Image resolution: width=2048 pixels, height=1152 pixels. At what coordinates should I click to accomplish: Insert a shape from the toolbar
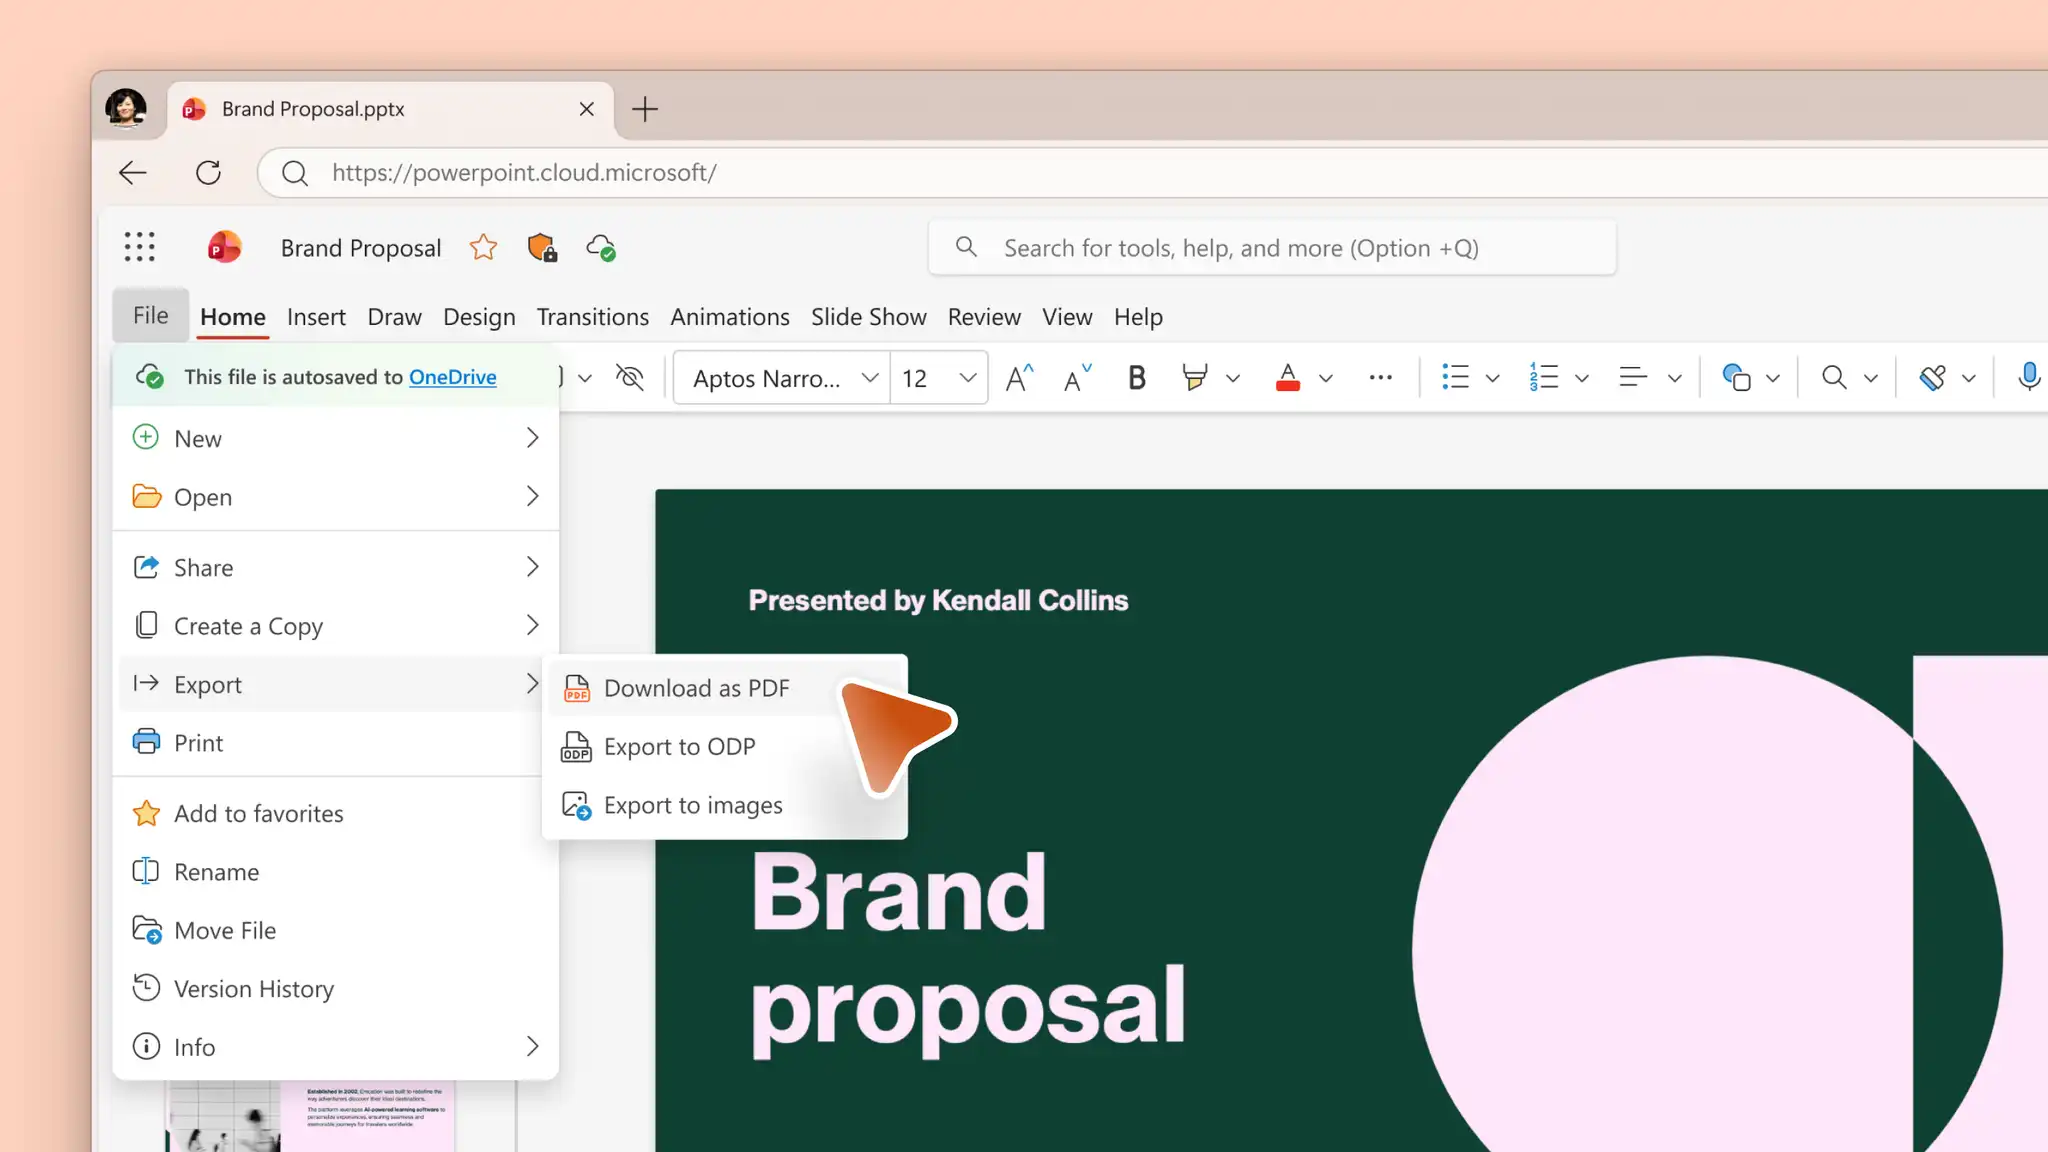[1736, 378]
